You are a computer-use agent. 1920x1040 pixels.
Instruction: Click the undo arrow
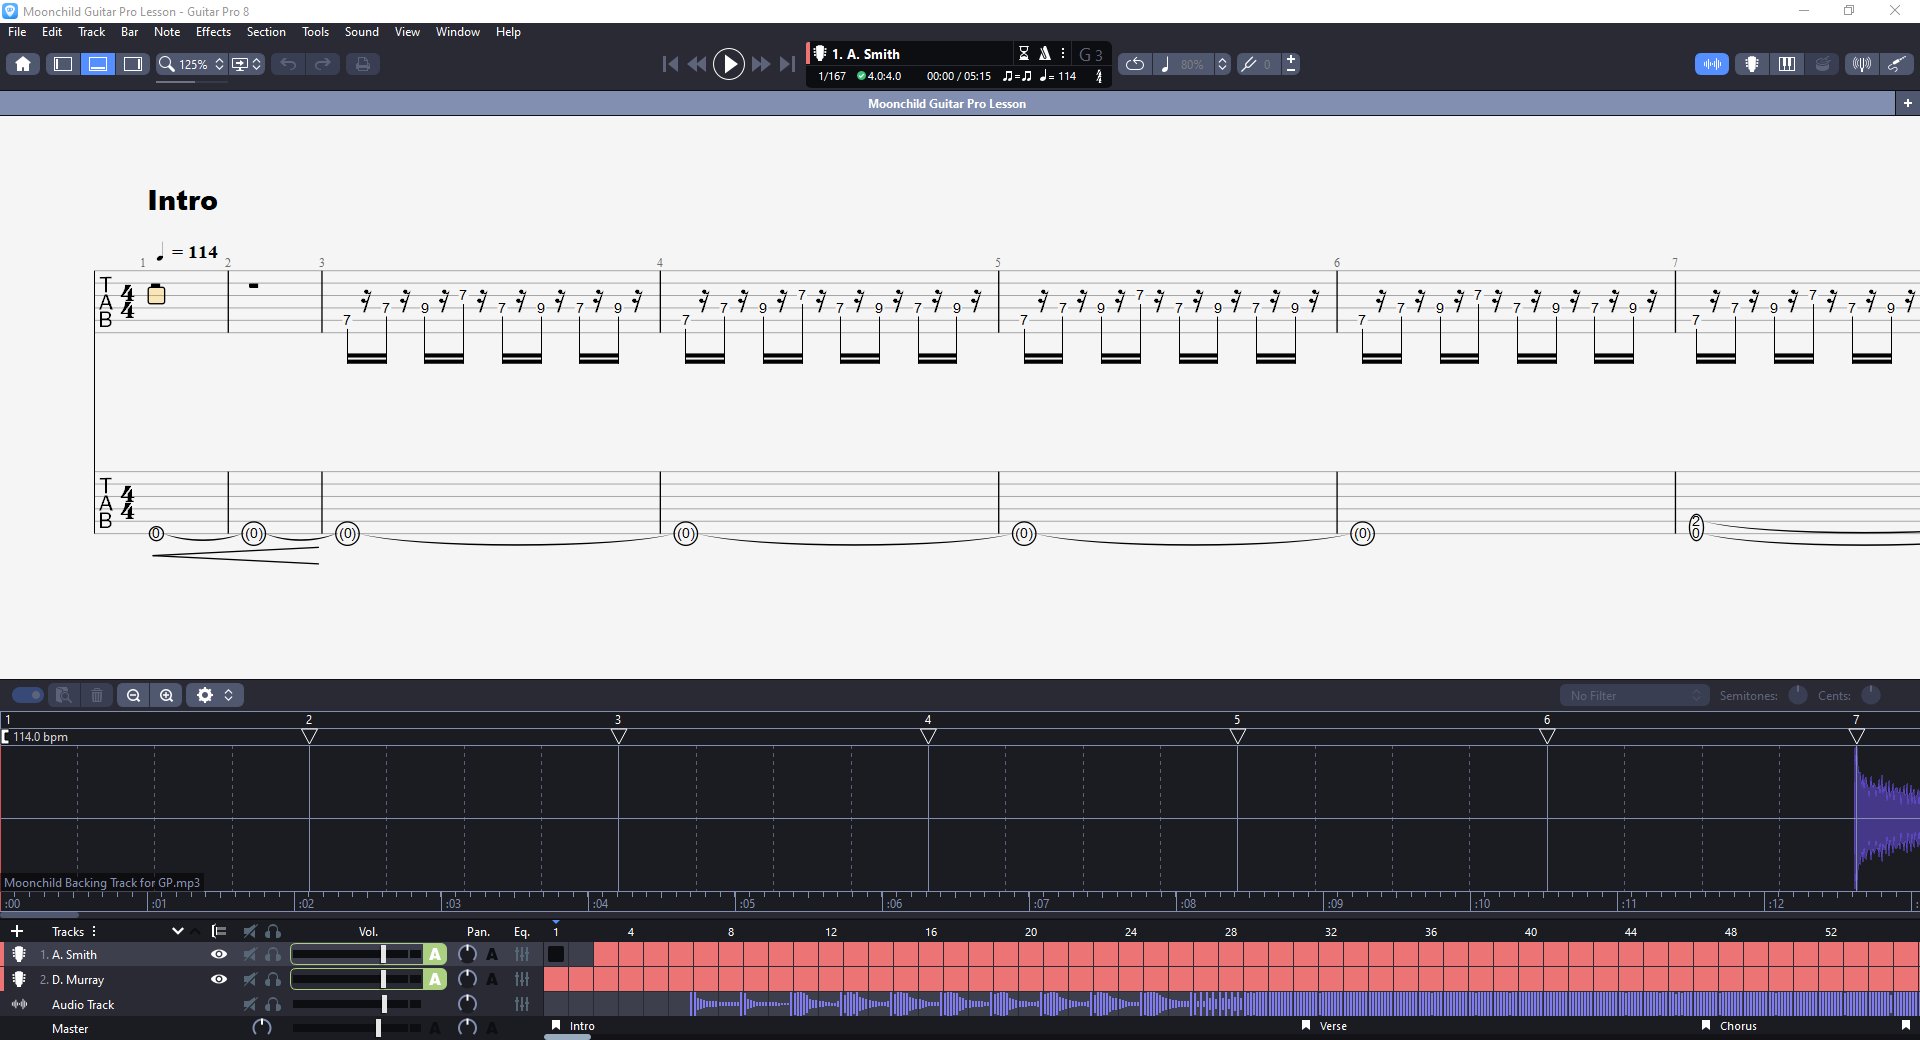pos(288,64)
